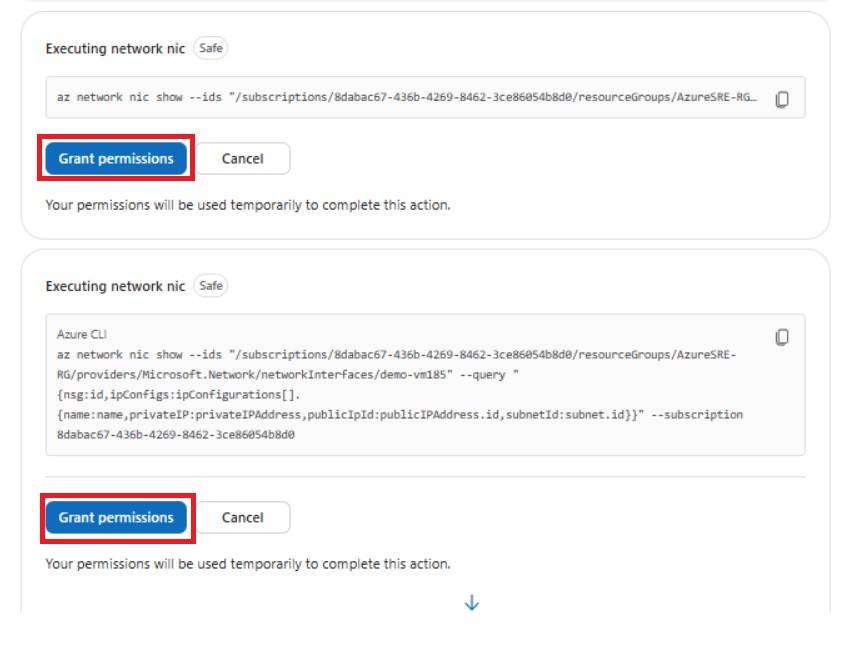
Task: Copy the truncated command in the top card
Action: [782, 99]
